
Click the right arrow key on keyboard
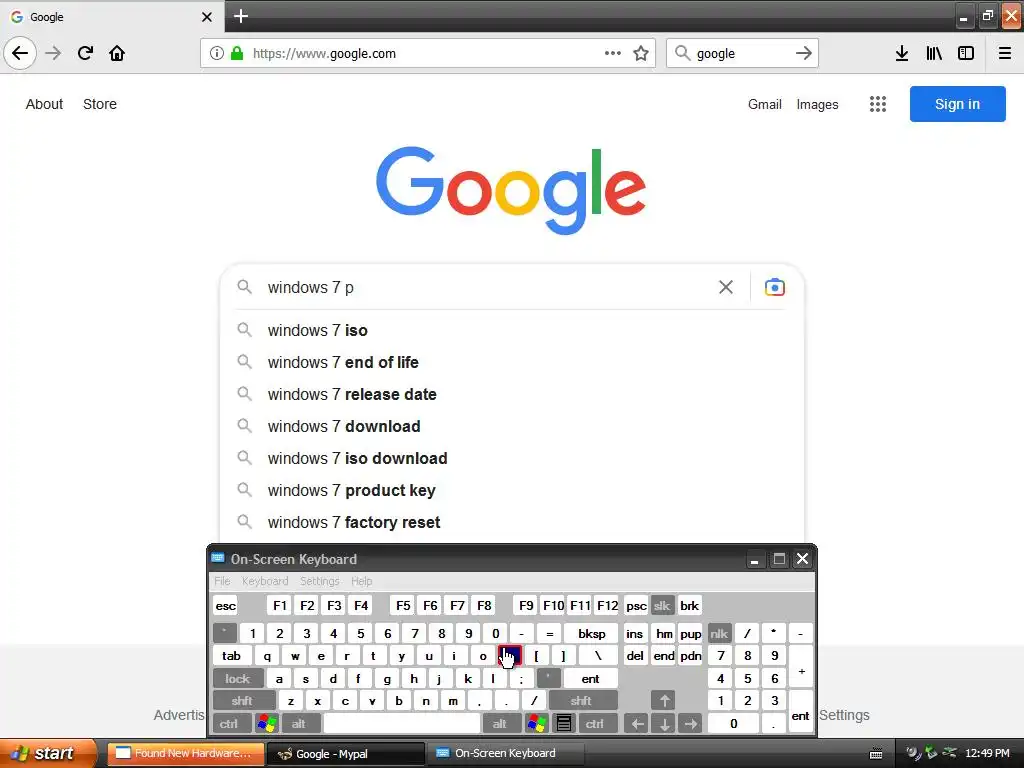pyautogui.click(x=690, y=724)
